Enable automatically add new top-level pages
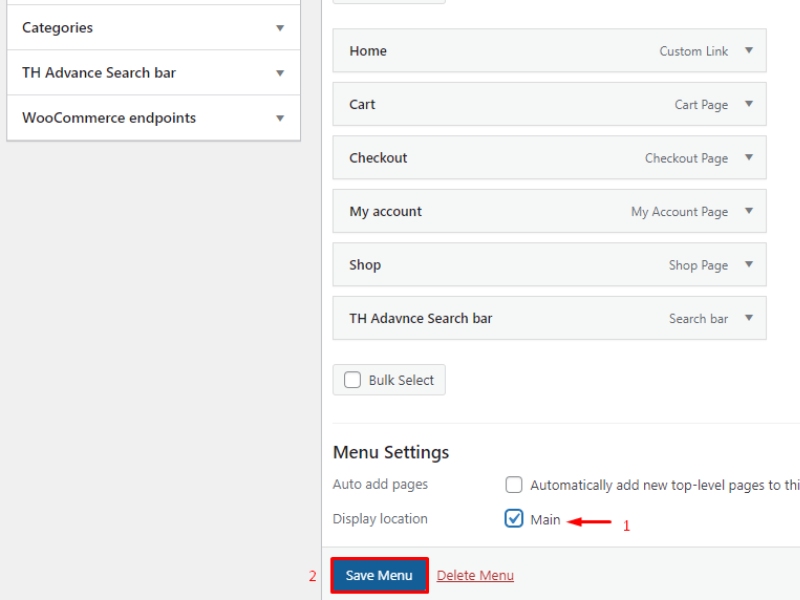Image resolution: width=800 pixels, height=600 pixels. [x=514, y=485]
